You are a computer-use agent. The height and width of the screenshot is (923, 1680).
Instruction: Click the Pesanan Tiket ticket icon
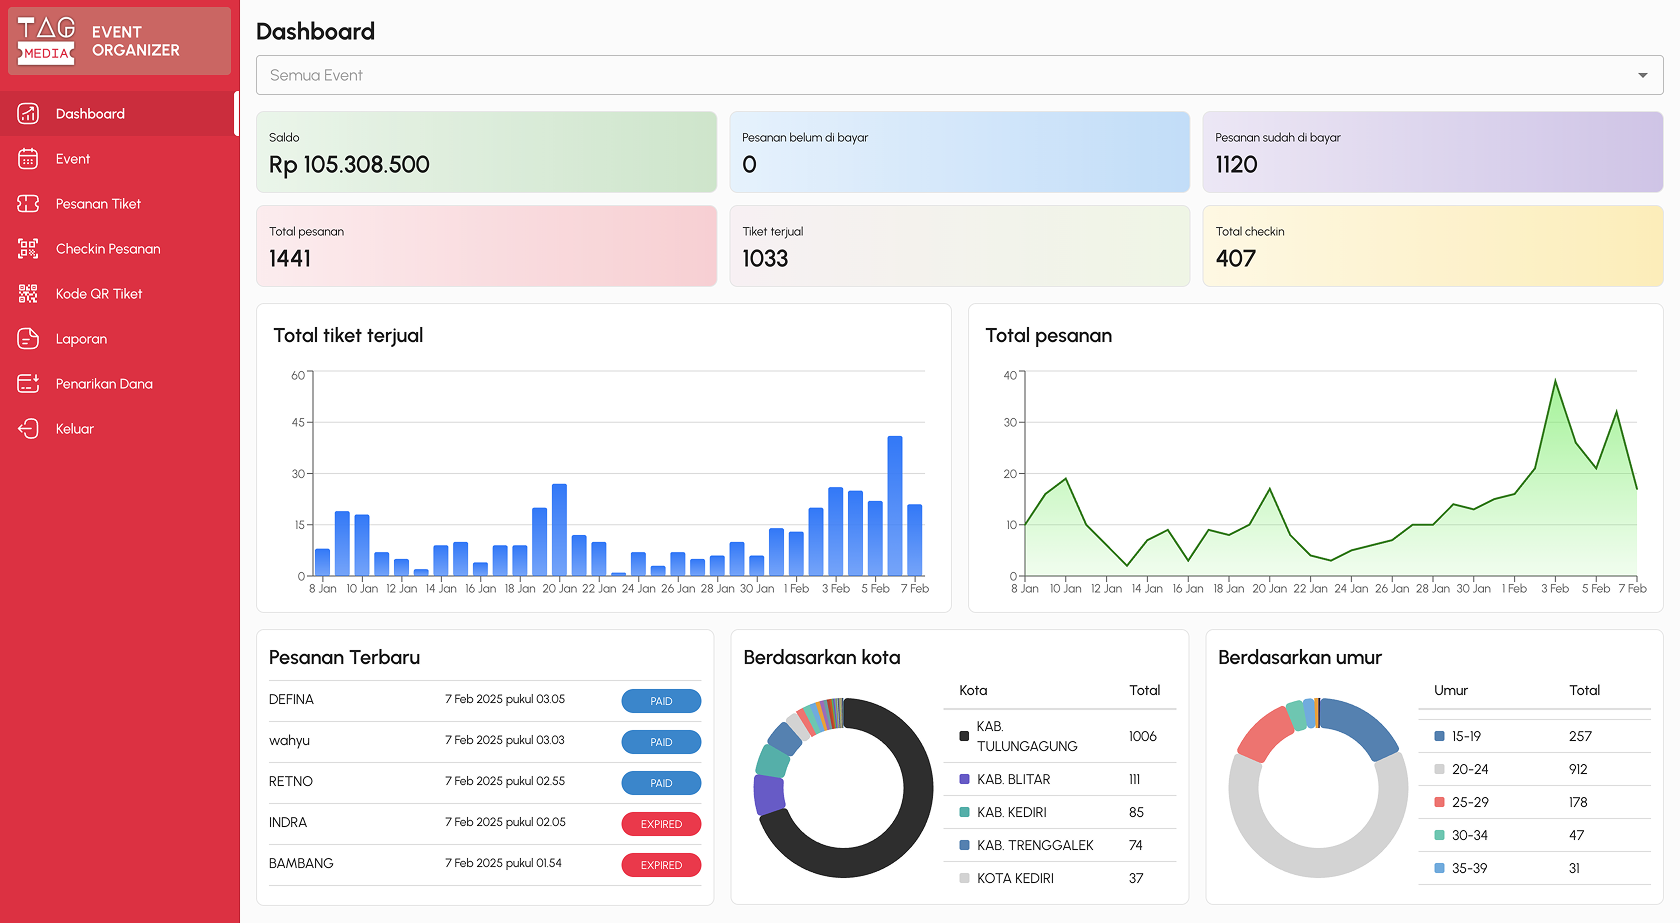(x=28, y=204)
